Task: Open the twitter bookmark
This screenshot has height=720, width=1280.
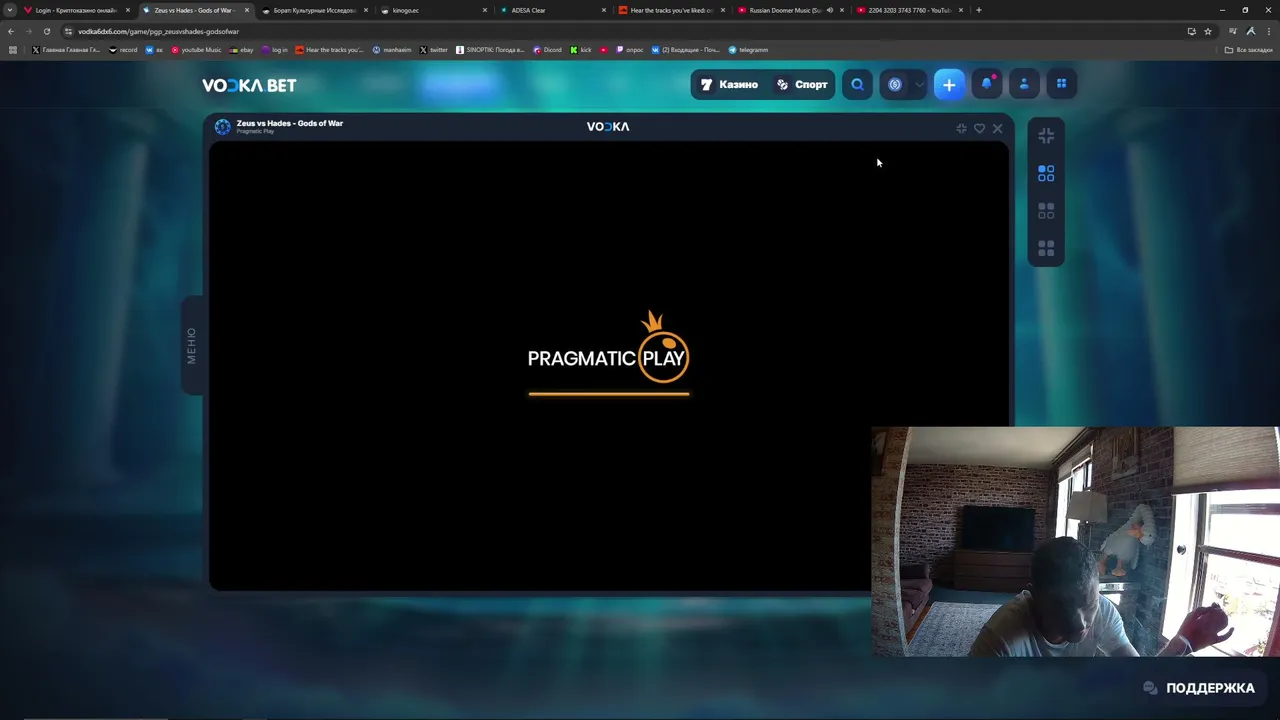Action: pyautogui.click(x=434, y=50)
